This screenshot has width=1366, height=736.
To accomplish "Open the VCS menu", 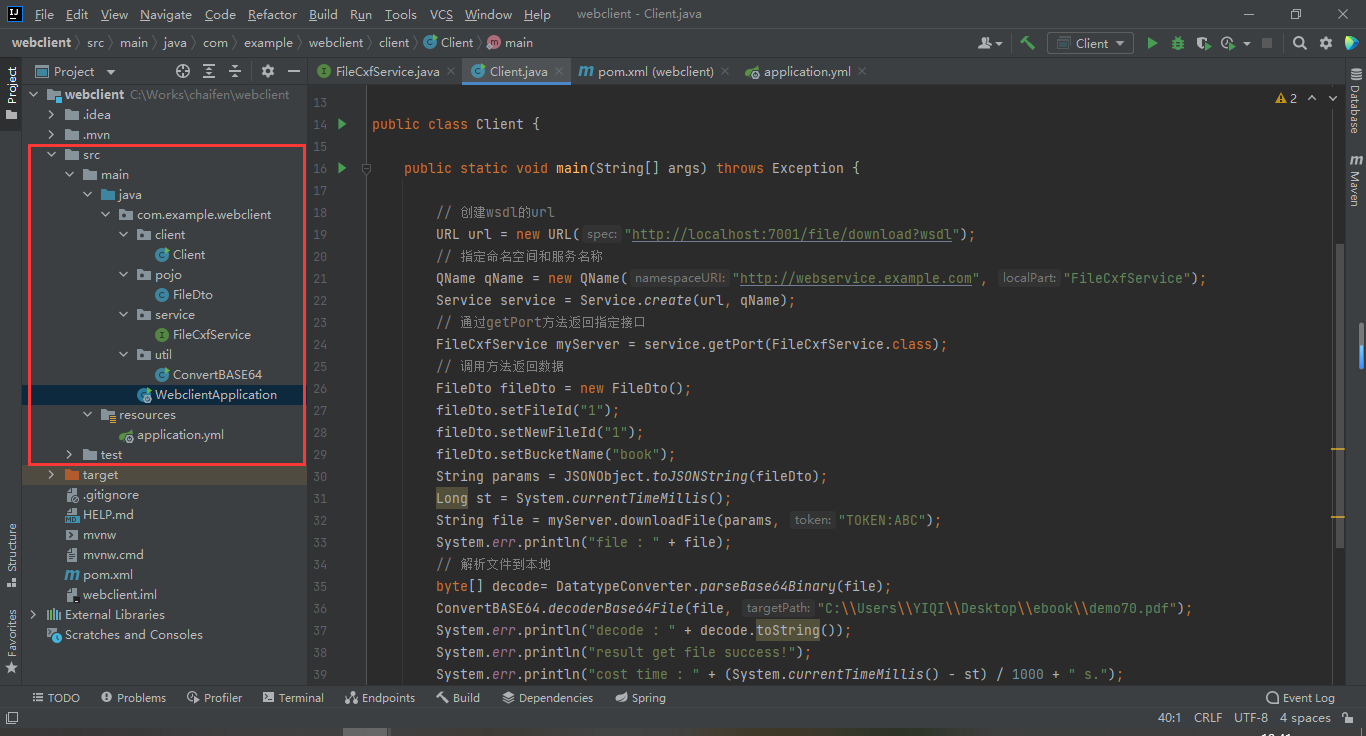I will coord(441,14).
